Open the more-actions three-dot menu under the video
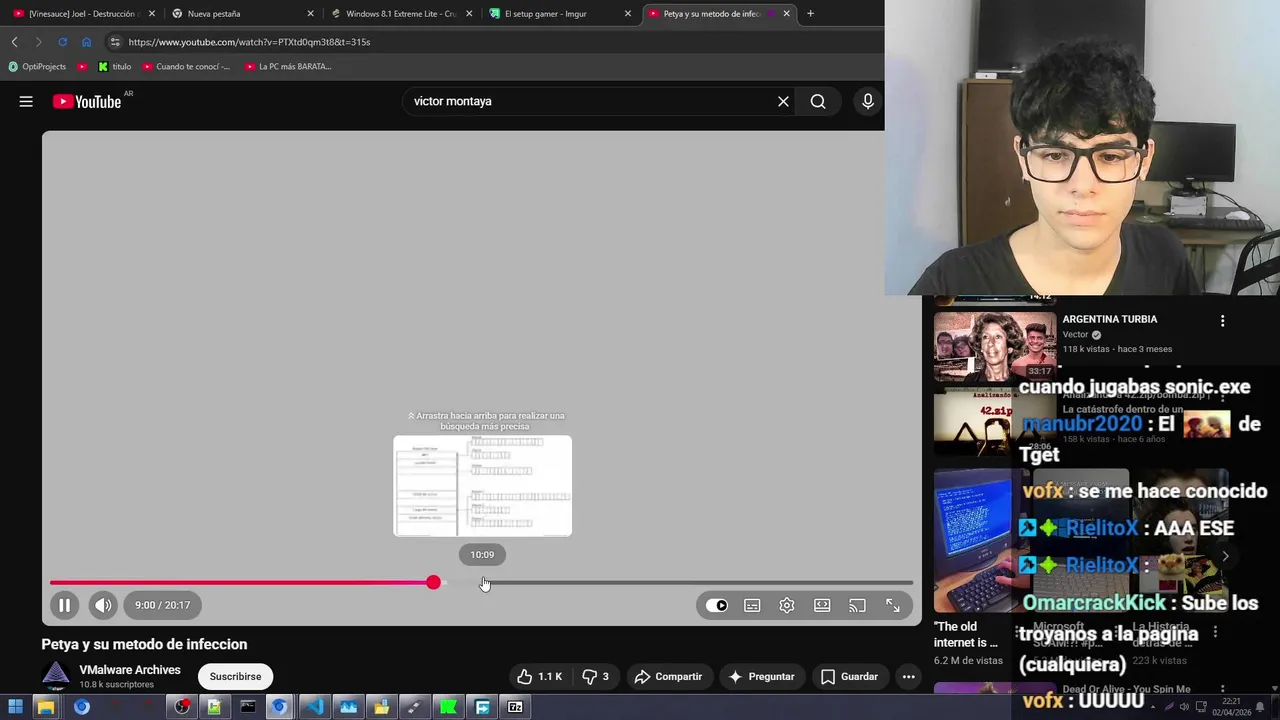Viewport: 1280px width, 720px height. click(908, 677)
